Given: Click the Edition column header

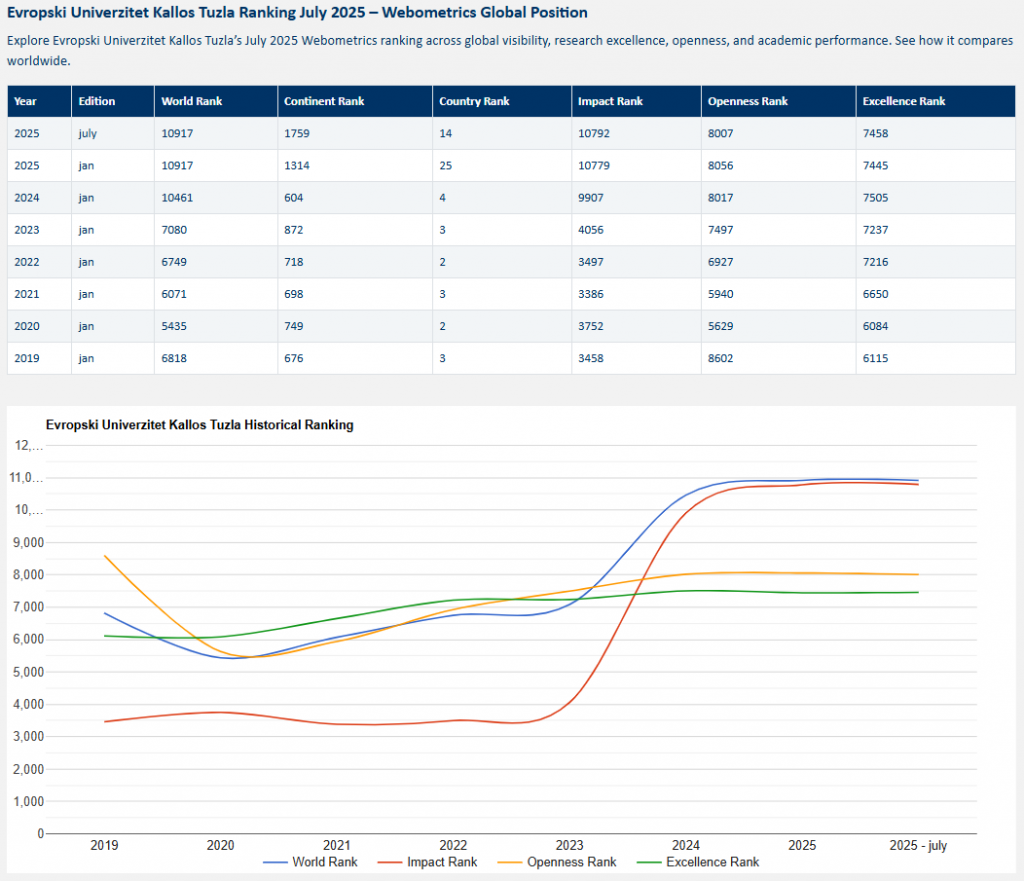Looking at the screenshot, I should (x=113, y=101).
